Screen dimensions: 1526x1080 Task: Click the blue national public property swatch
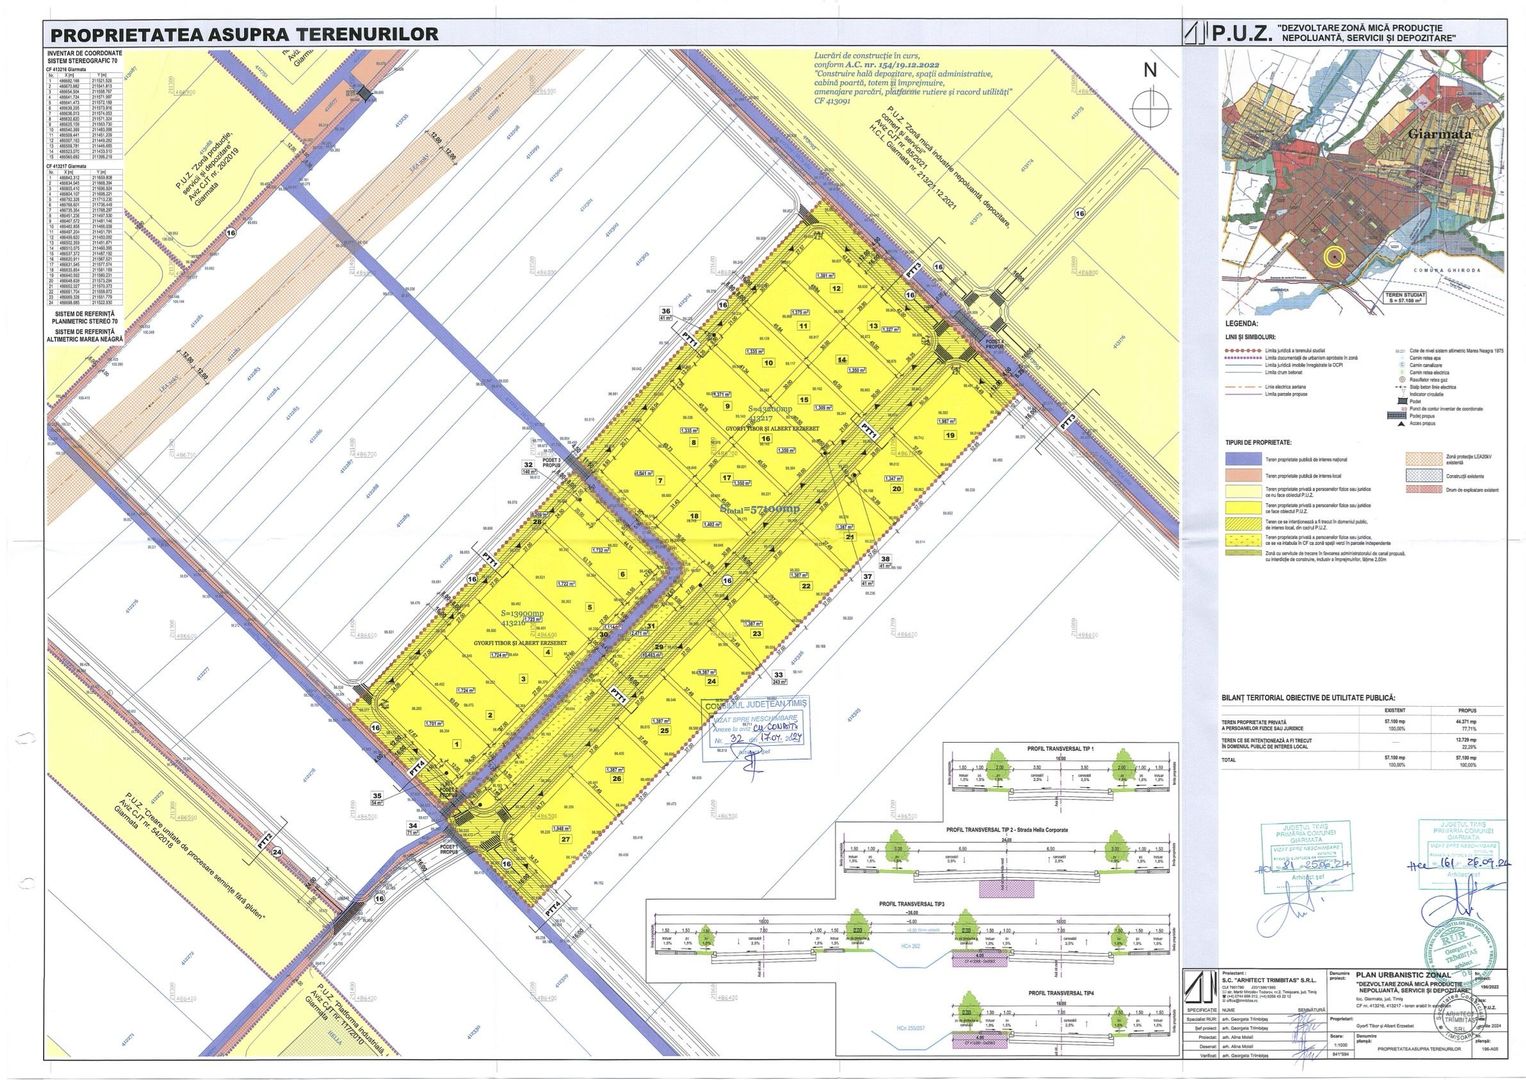pos(1244,457)
